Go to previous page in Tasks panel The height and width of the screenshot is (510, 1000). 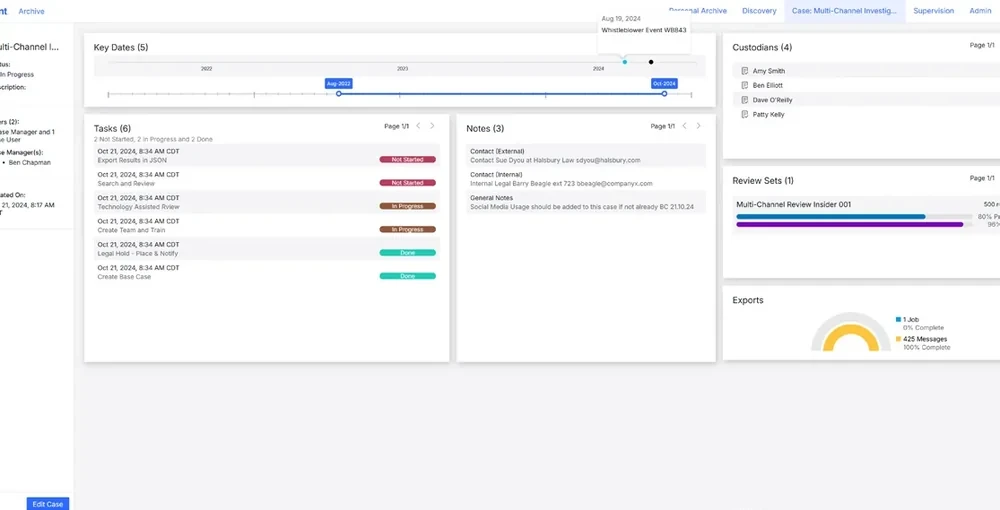click(x=418, y=126)
